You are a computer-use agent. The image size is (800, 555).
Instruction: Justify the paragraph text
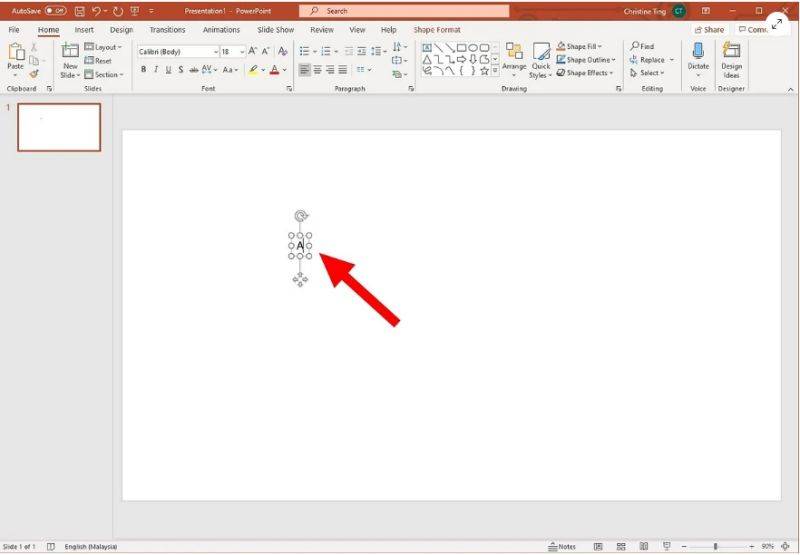click(x=343, y=69)
